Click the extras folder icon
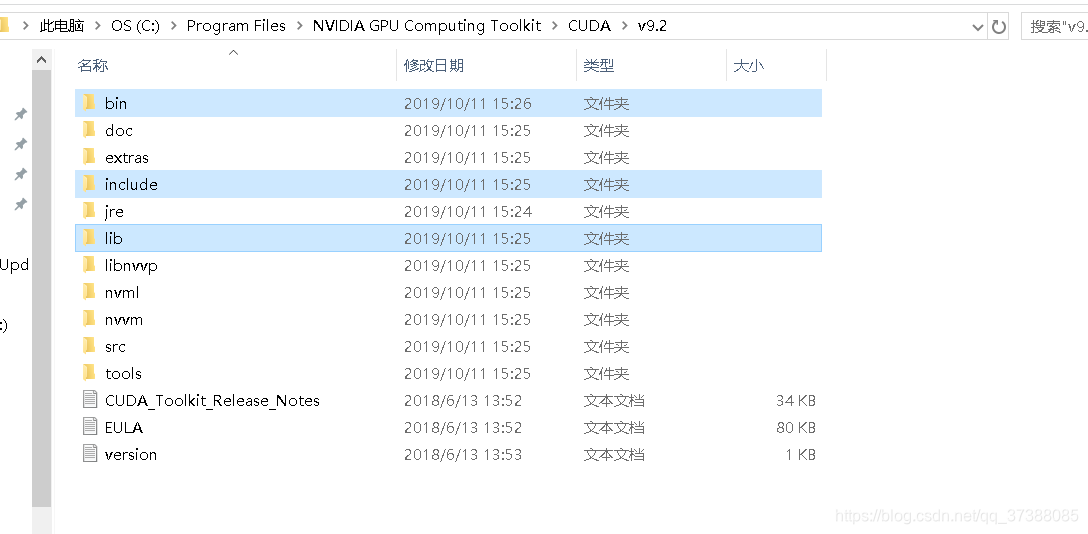This screenshot has width=1088, height=534. 89,157
